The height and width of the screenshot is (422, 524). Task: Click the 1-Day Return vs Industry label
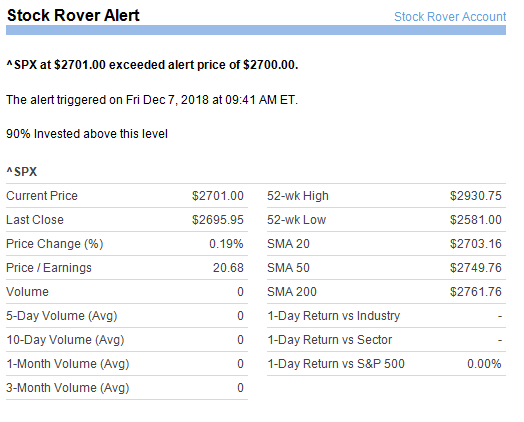click(334, 316)
